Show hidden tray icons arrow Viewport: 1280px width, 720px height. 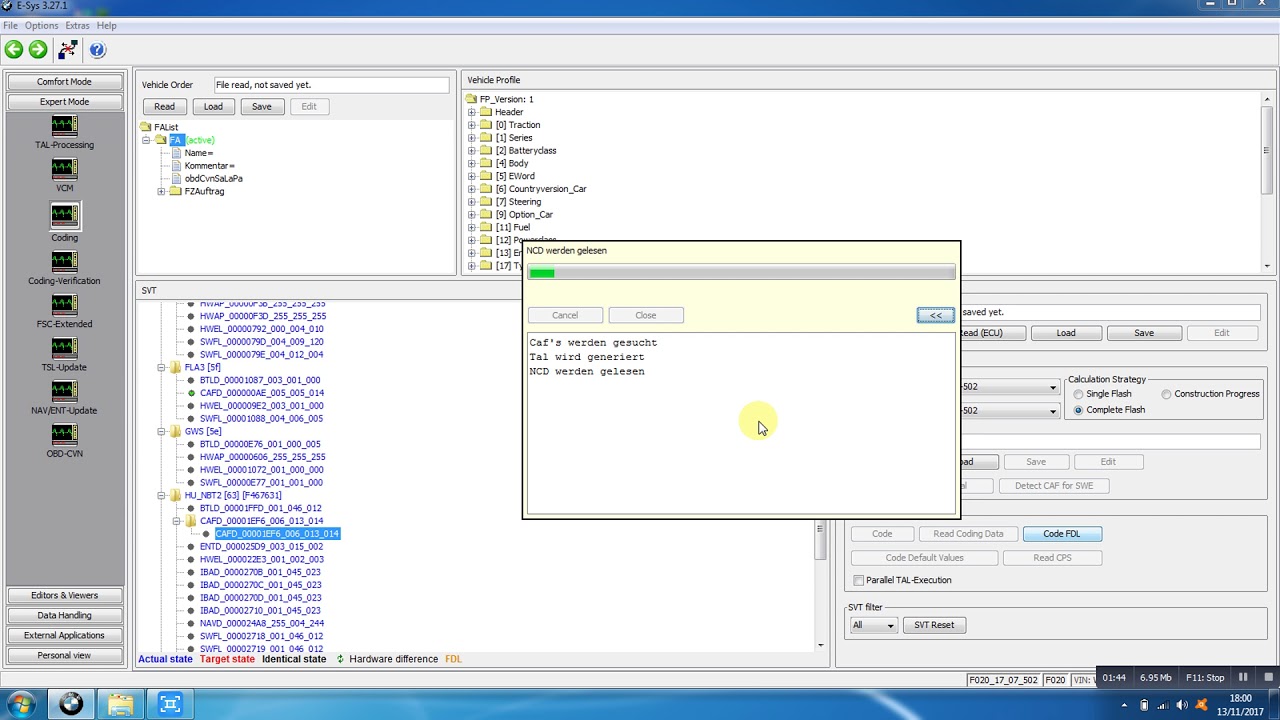[x=1123, y=705]
